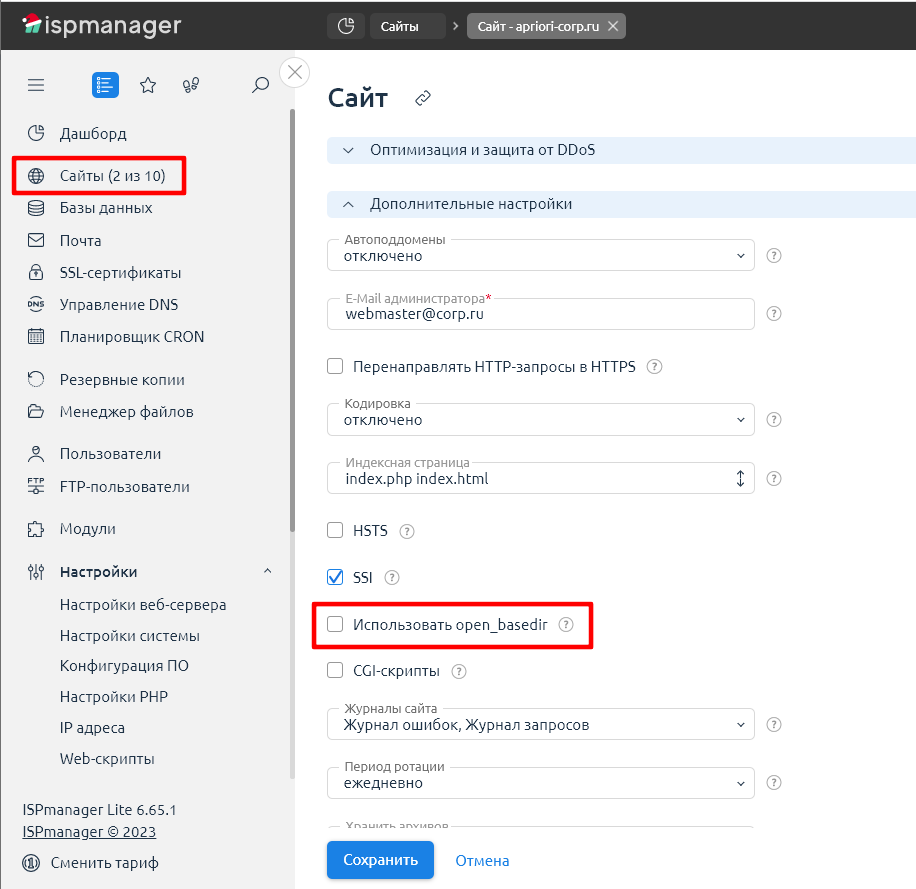Open the footprints history icon
The height and width of the screenshot is (889, 916).
click(191, 85)
